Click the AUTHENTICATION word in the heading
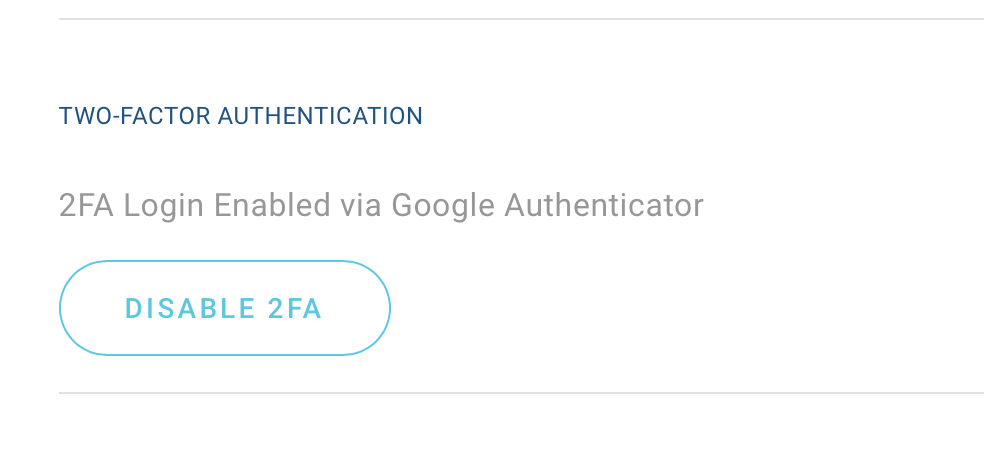 [320, 116]
